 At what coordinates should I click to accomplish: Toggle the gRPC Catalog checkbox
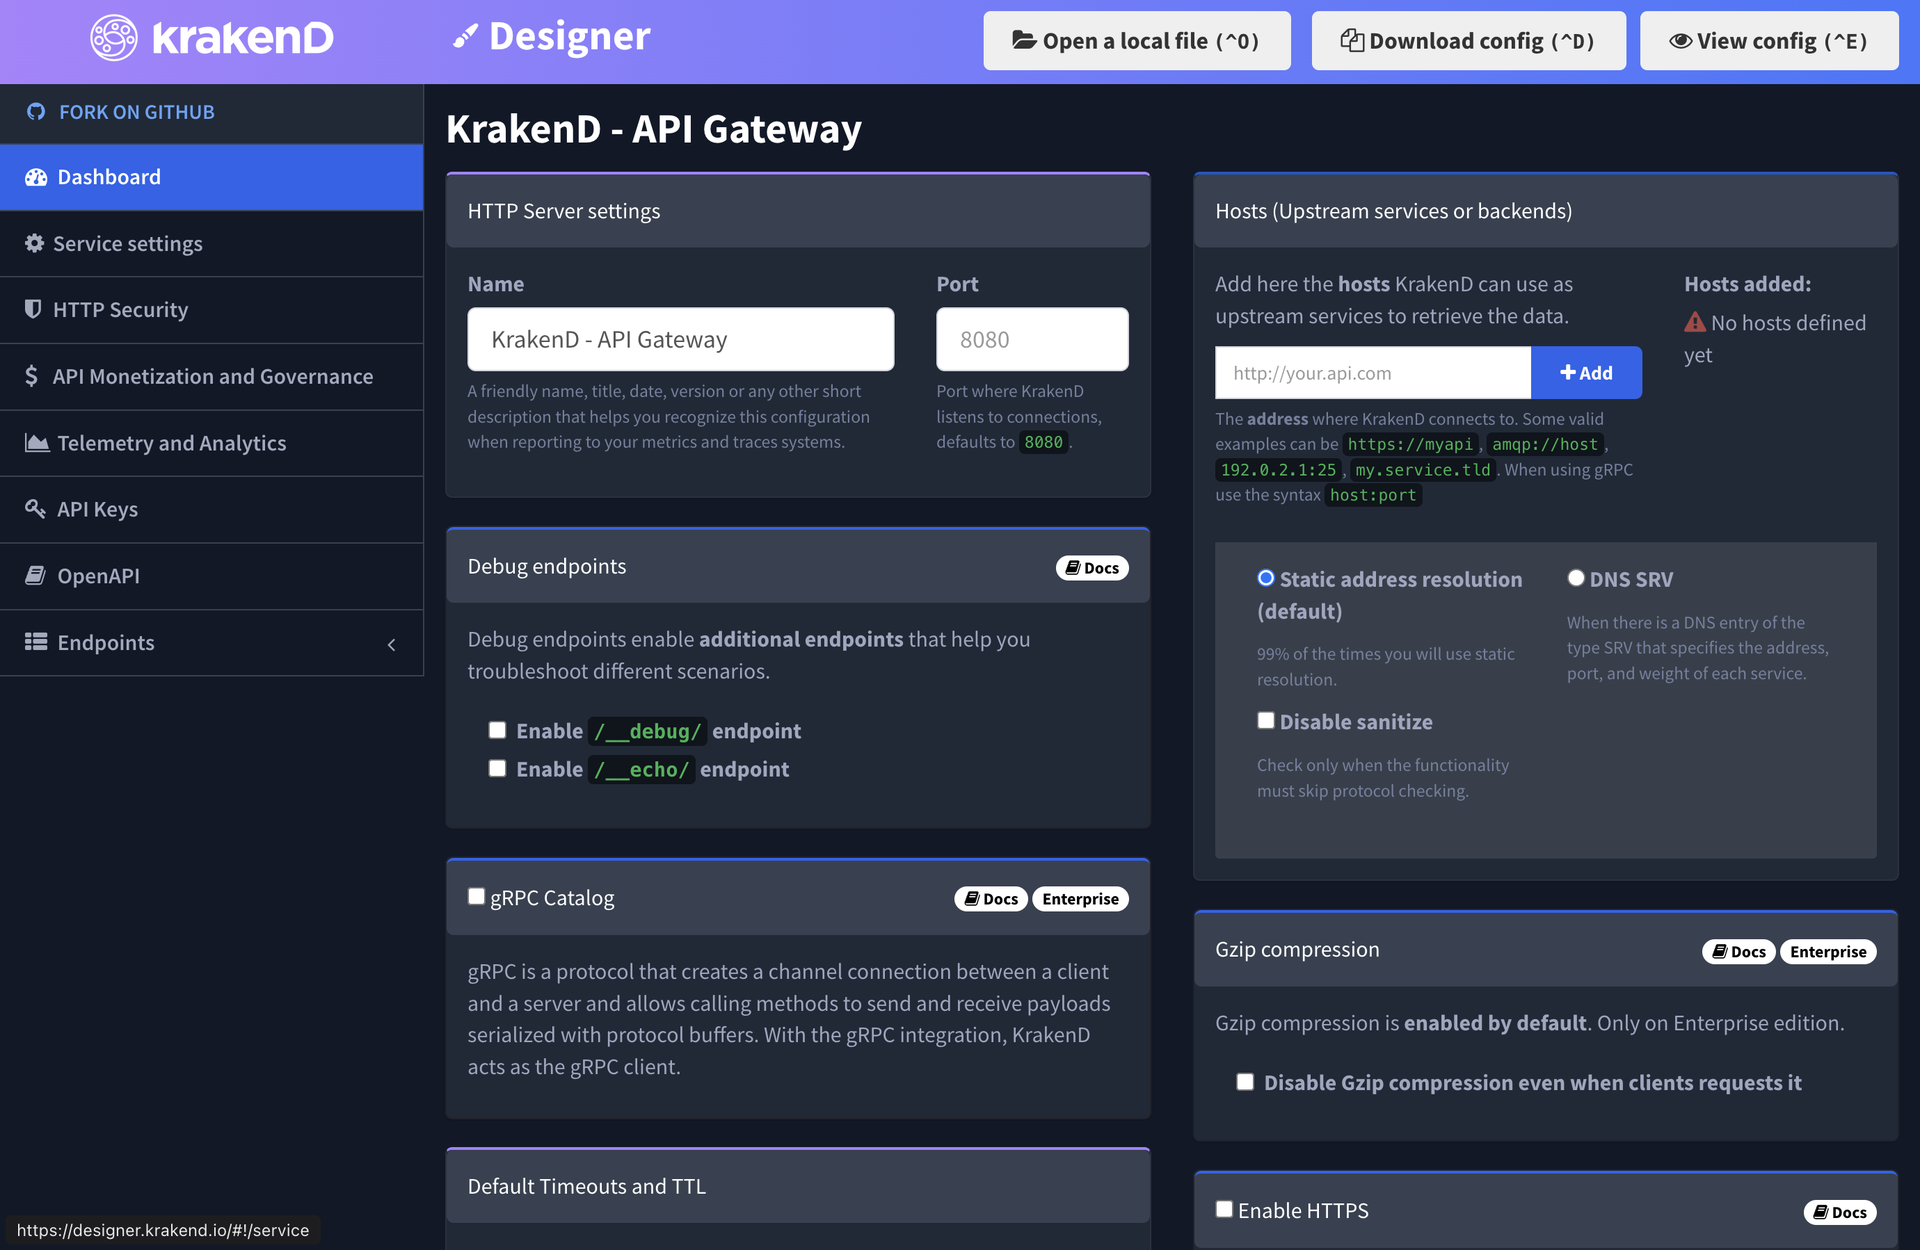[x=477, y=896]
